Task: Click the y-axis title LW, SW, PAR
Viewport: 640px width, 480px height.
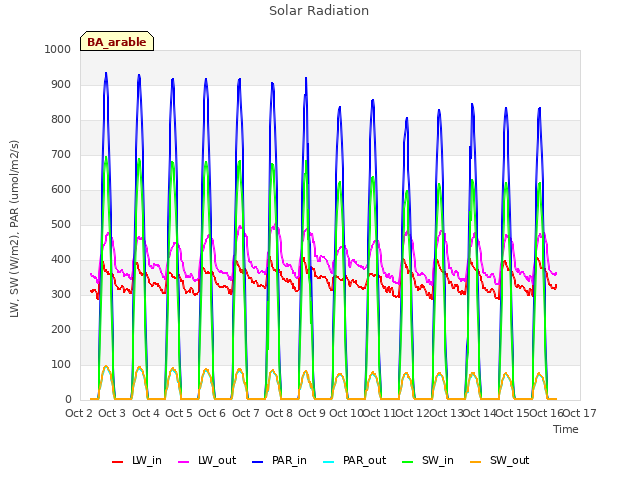Action: coord(14,229)
